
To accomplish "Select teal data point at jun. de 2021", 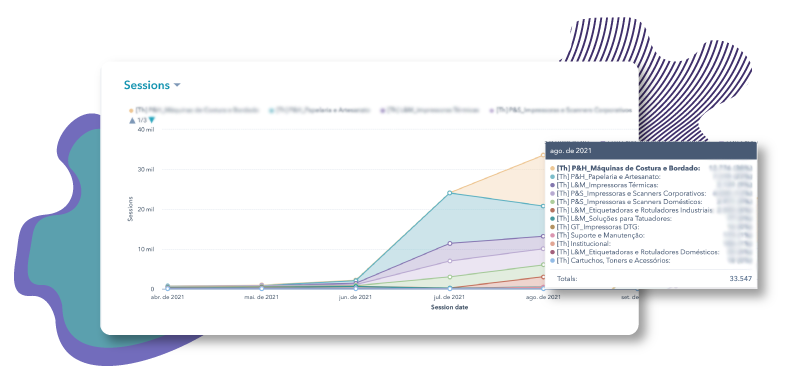I will tap(356, 281).
